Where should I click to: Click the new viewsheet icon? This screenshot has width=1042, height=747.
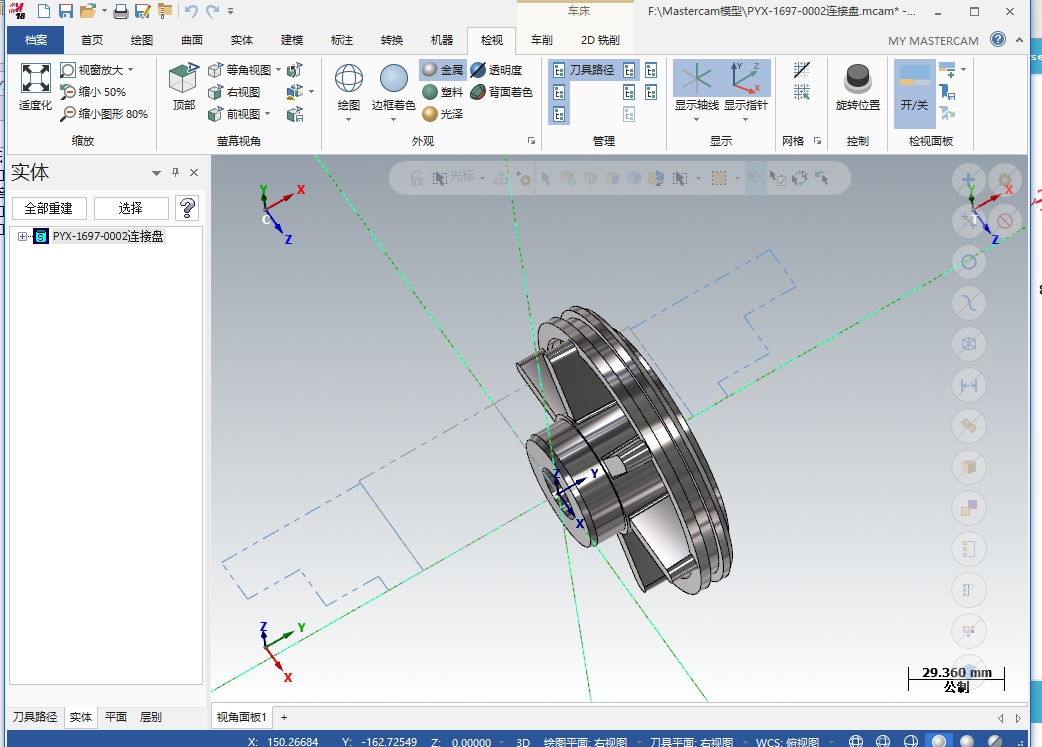947,69
